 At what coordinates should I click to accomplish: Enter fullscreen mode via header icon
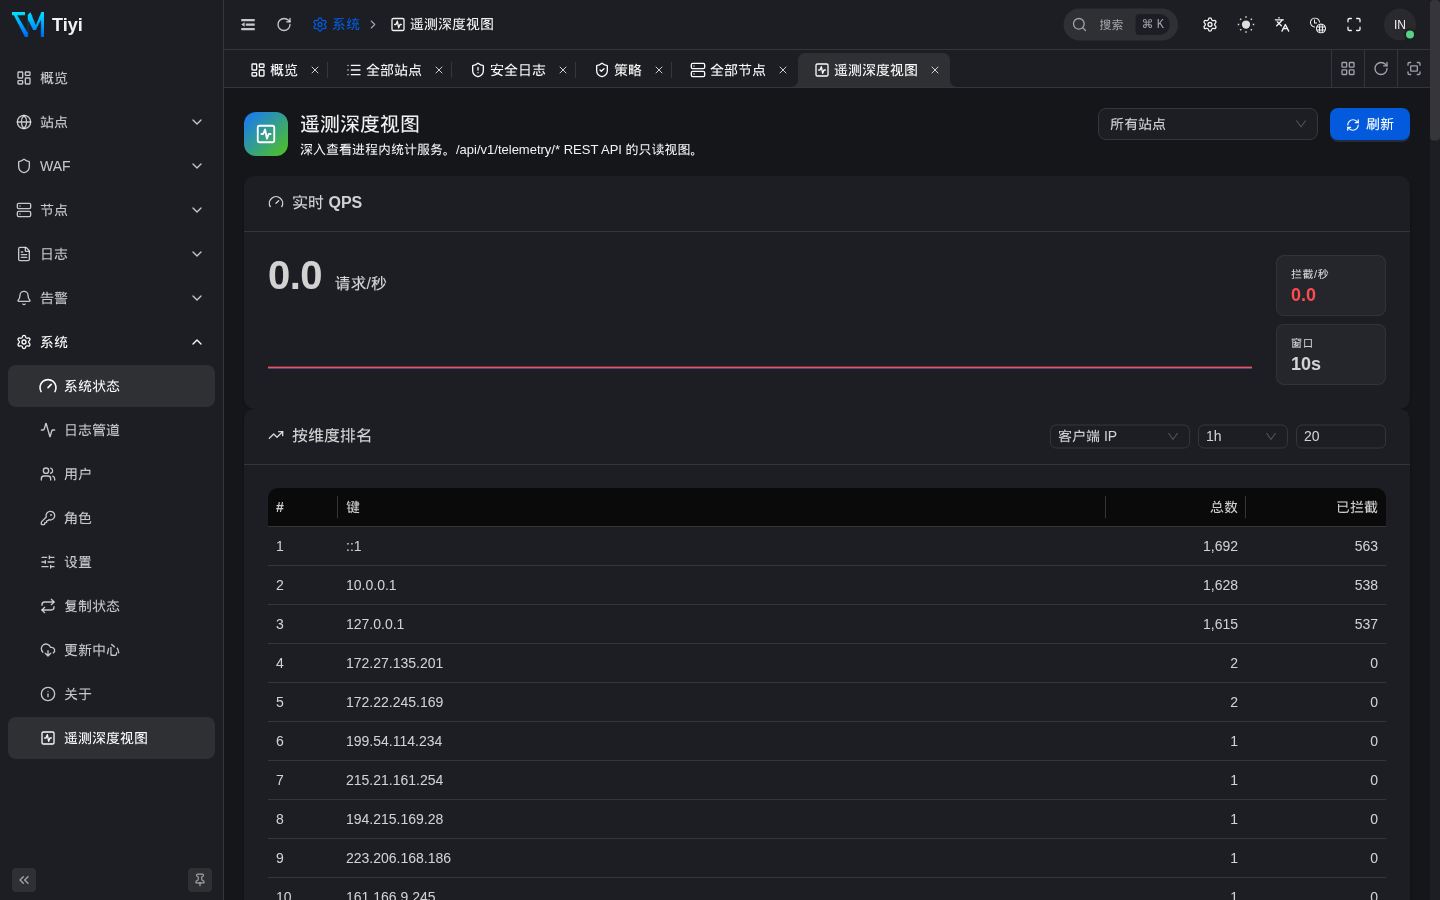point(1354,24)
